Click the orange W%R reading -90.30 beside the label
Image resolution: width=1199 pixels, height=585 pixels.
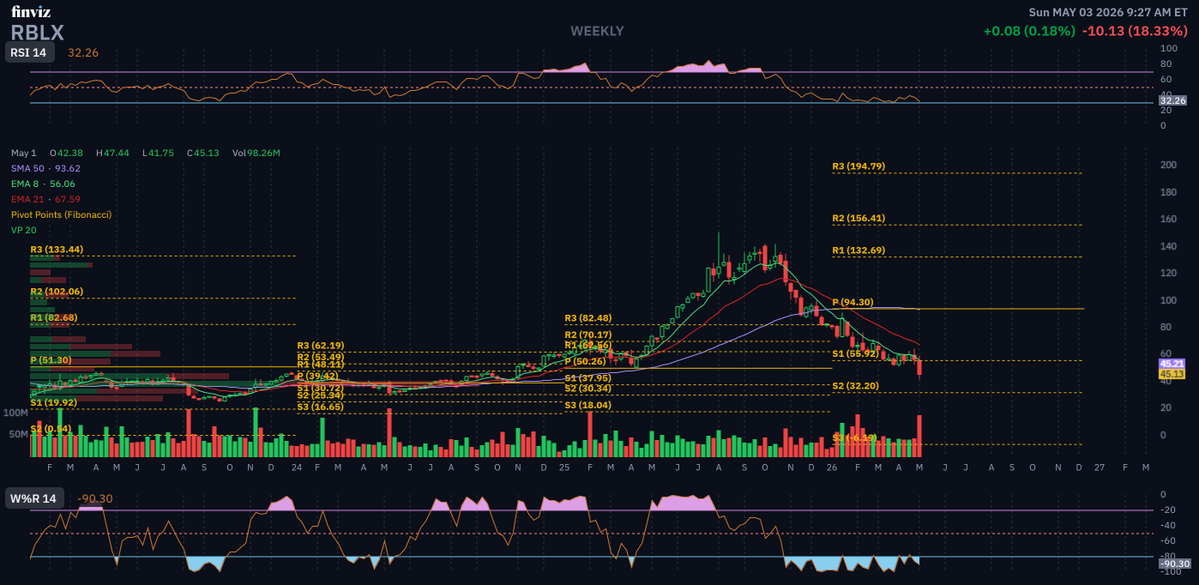93,499
